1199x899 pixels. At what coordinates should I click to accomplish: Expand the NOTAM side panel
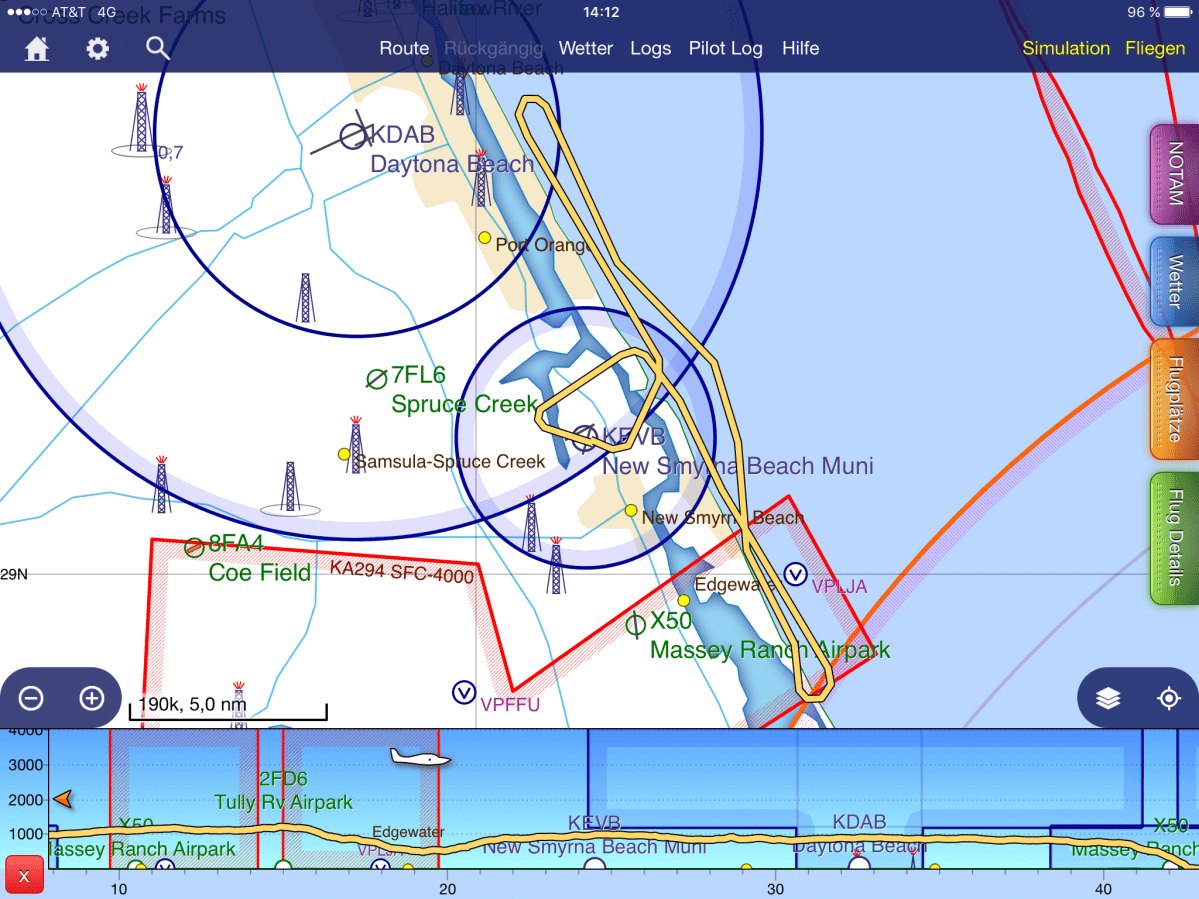click(x=1174, y=174)
